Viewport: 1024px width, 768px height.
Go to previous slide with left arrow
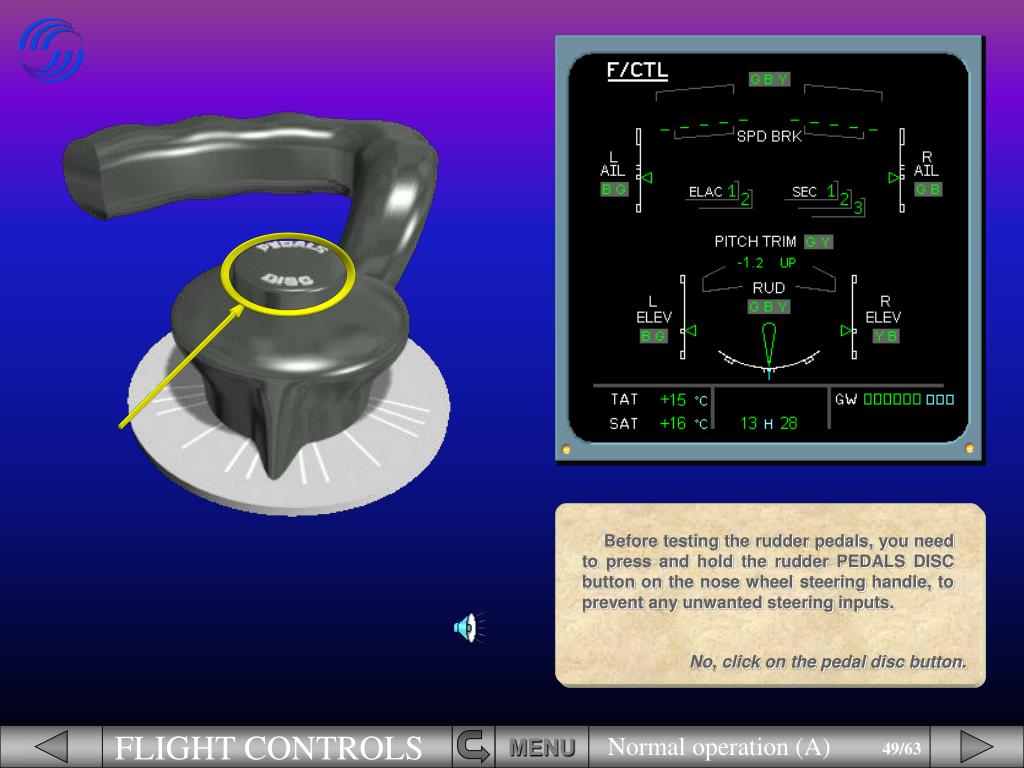51,747
